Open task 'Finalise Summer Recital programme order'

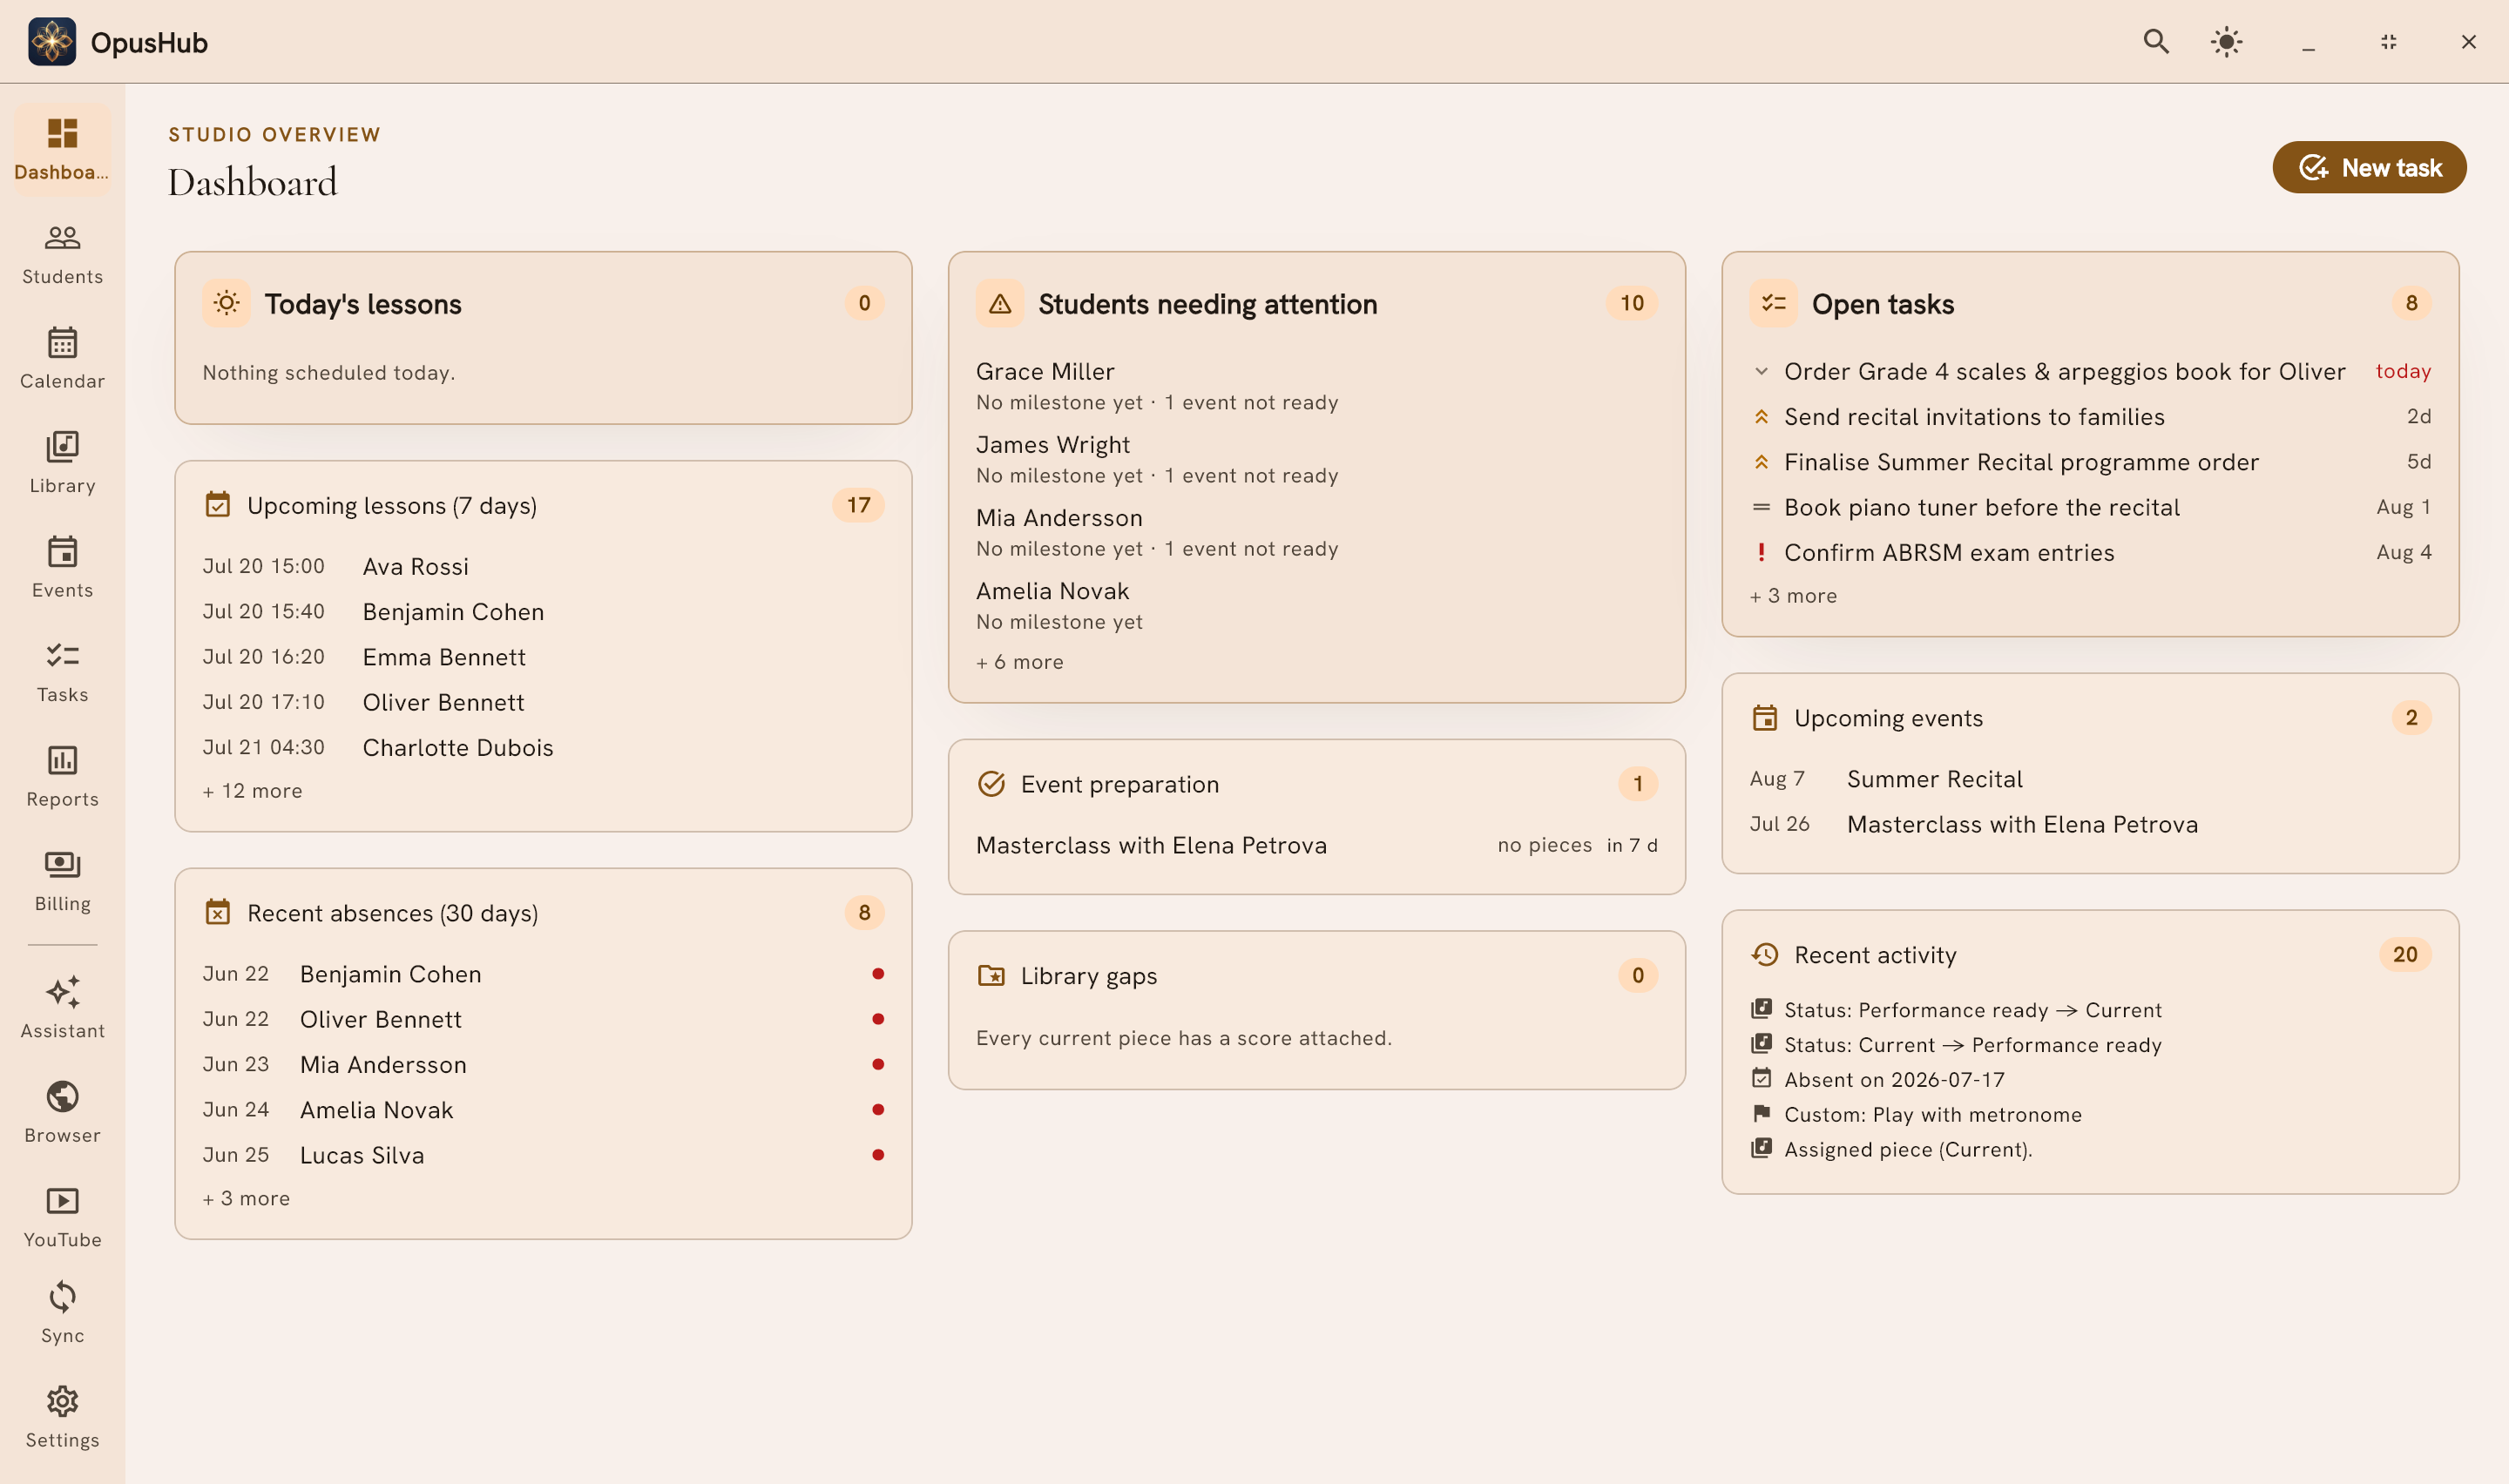click(2090, 462)
